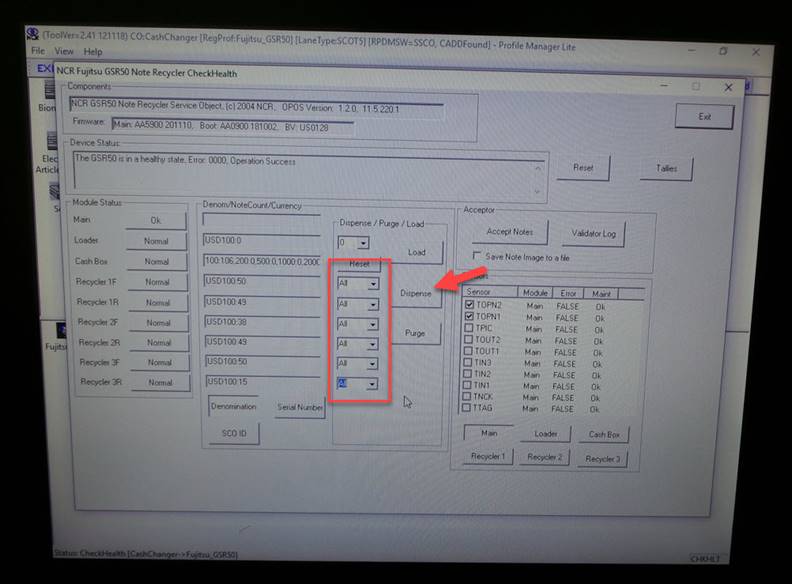Maximize the Profile Manager Lite window
792x584 pixels.
[722, 51]
